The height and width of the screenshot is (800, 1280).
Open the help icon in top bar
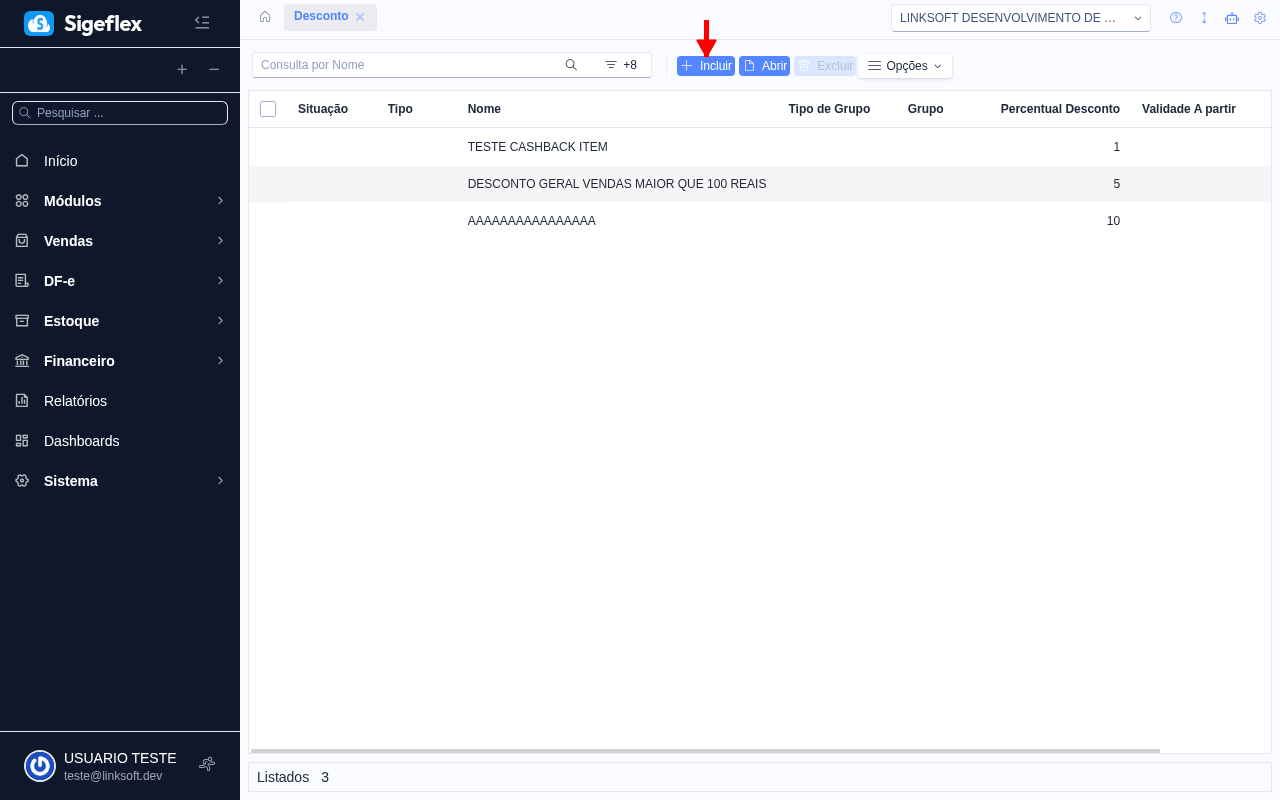(1175, 17)
